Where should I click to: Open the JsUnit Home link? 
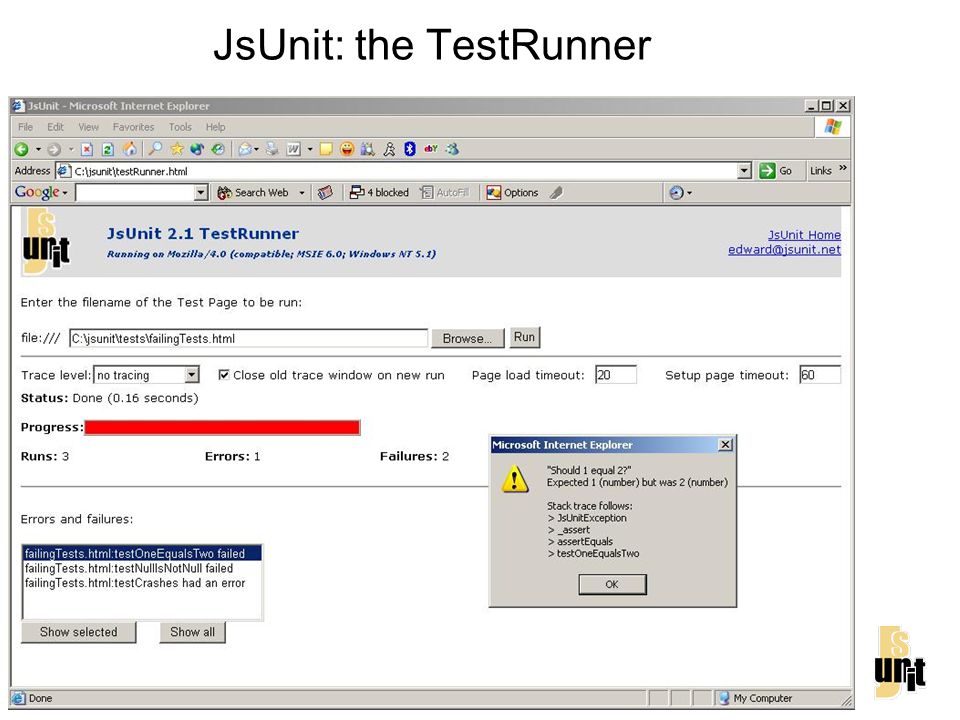point(804,234)
